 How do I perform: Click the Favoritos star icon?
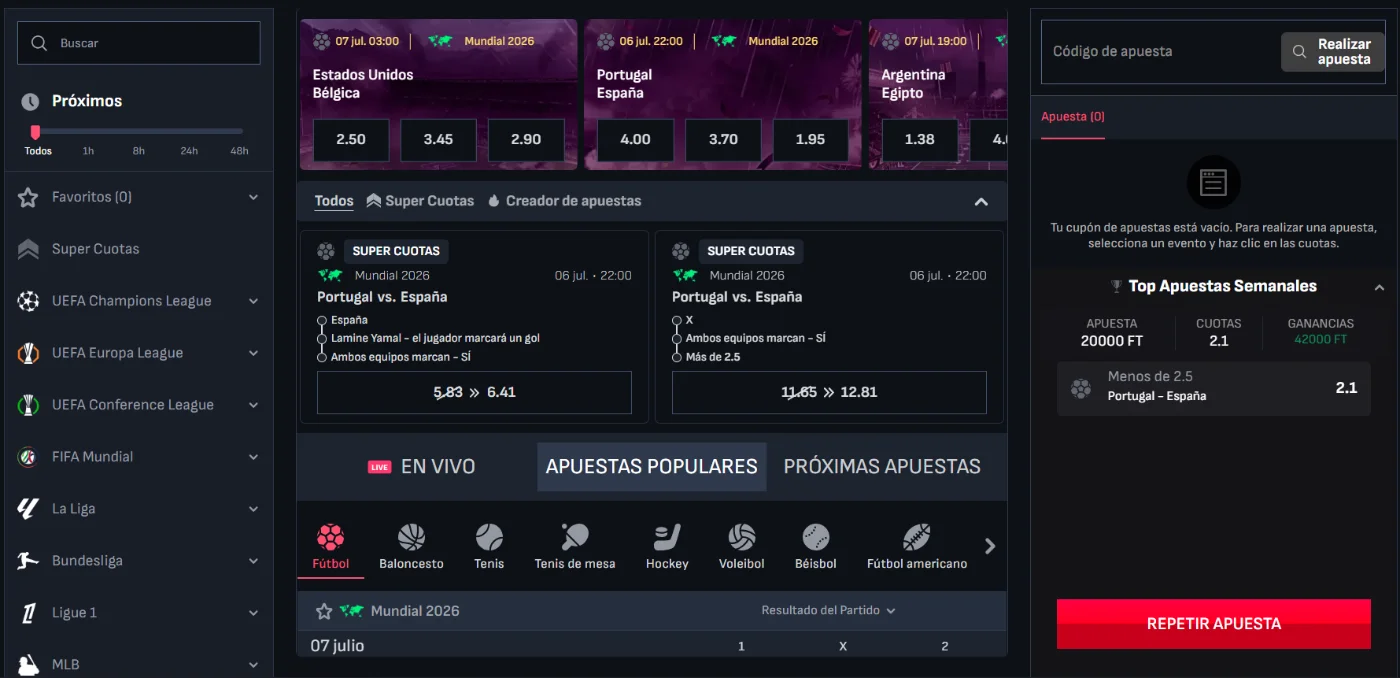[28, 197]
